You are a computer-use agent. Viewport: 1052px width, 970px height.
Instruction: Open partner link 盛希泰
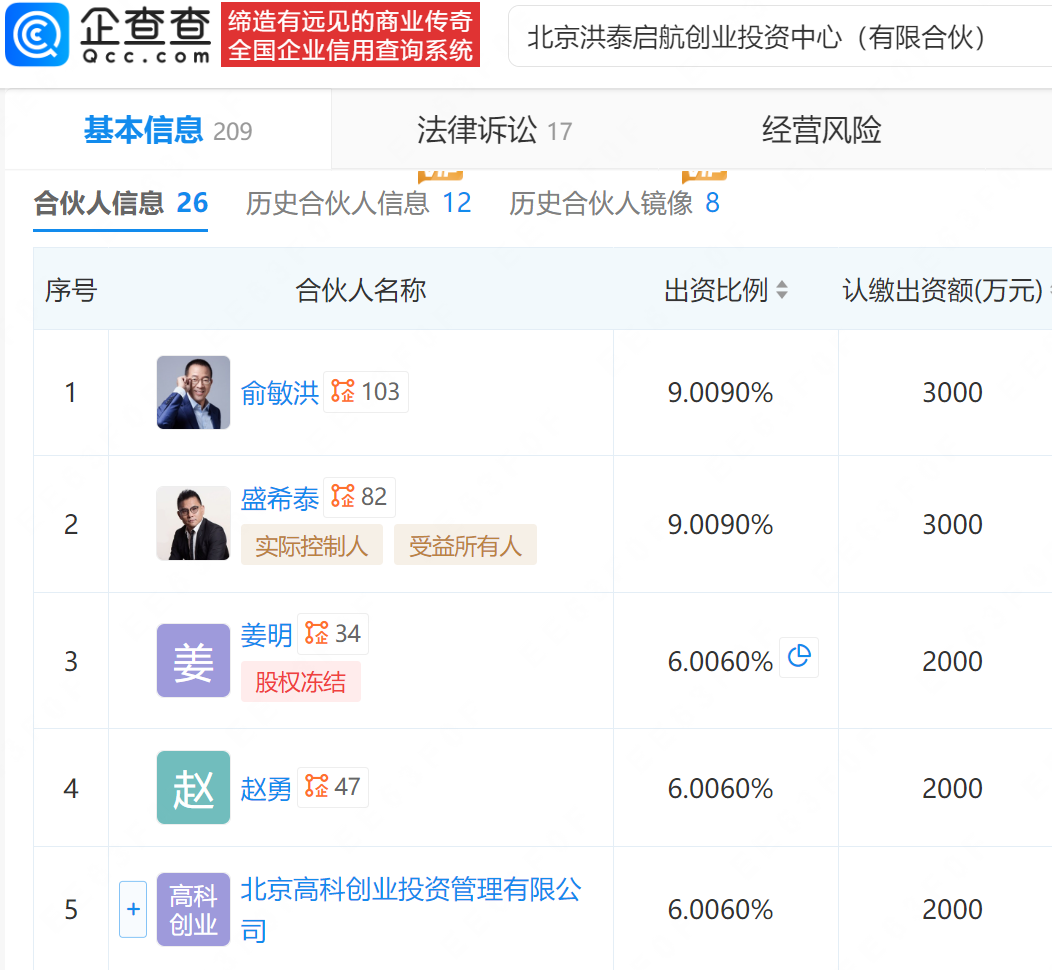(x=280, y=499)
